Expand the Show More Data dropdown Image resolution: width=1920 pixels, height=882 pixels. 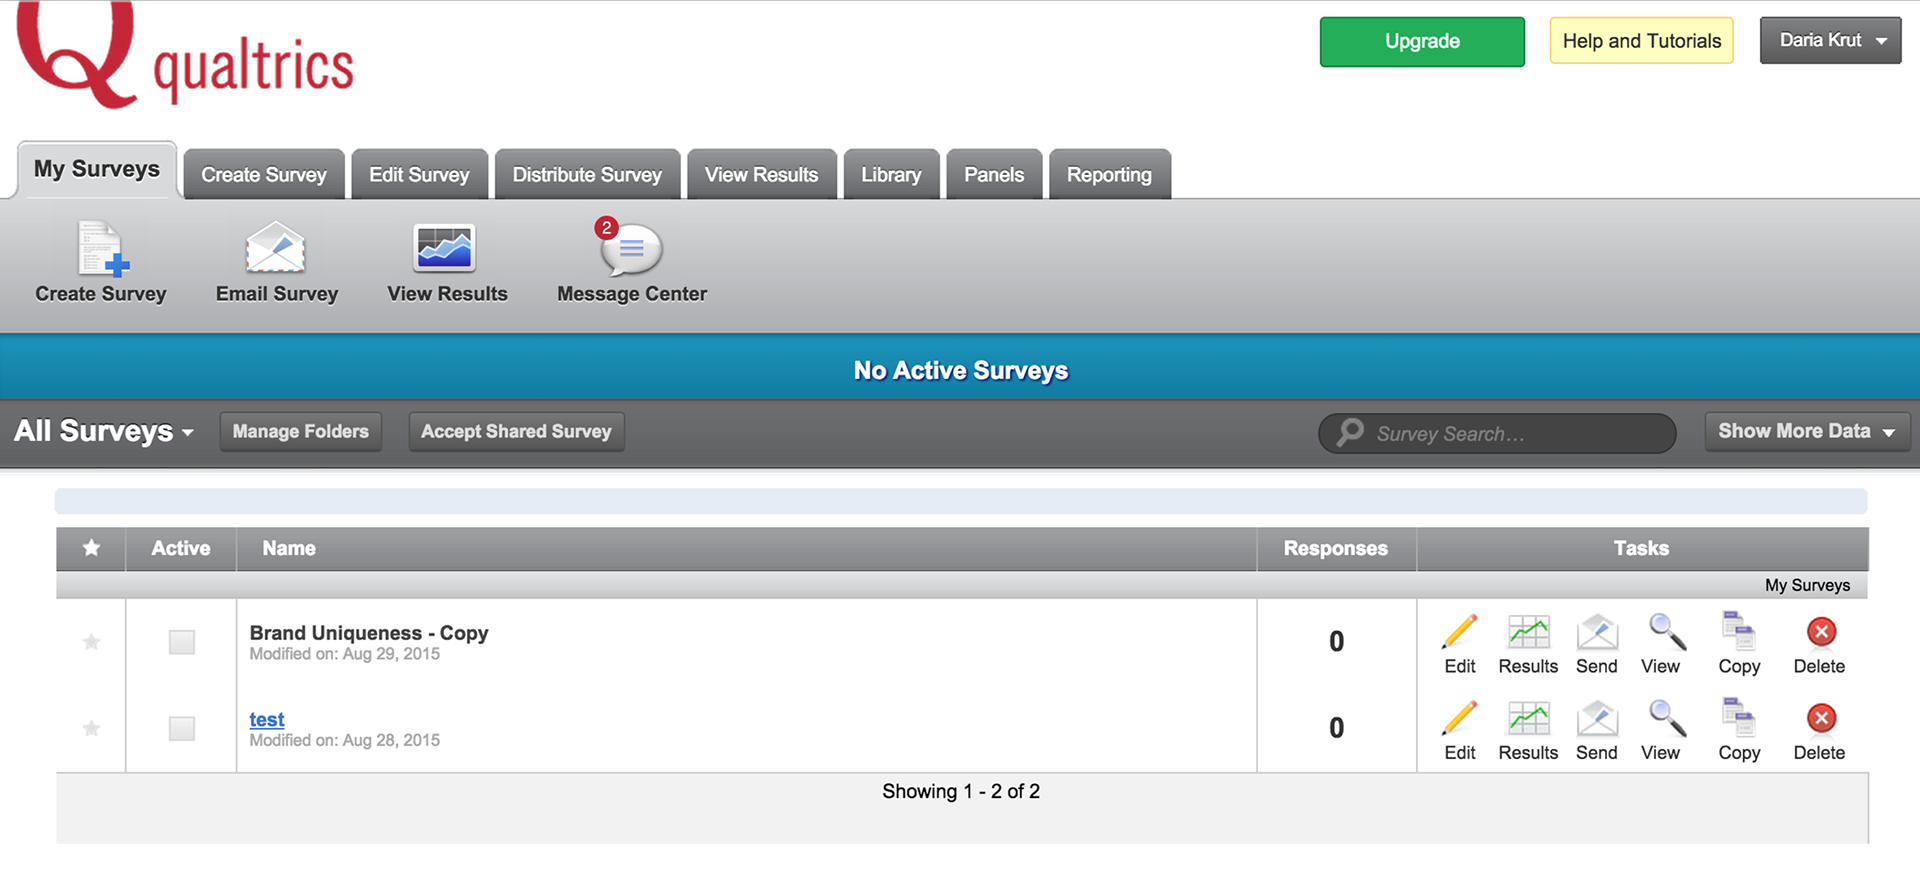1807,431
